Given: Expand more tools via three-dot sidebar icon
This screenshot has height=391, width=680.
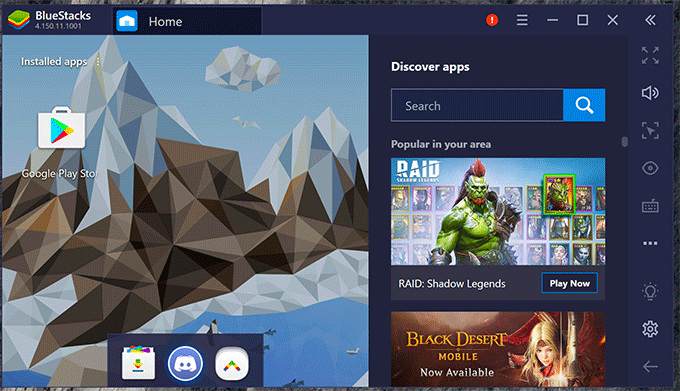Looking at the screenshot, I should tap(650, 243).
